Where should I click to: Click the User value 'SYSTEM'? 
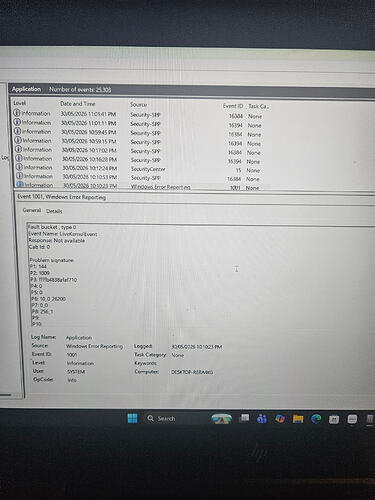point(76,372)
